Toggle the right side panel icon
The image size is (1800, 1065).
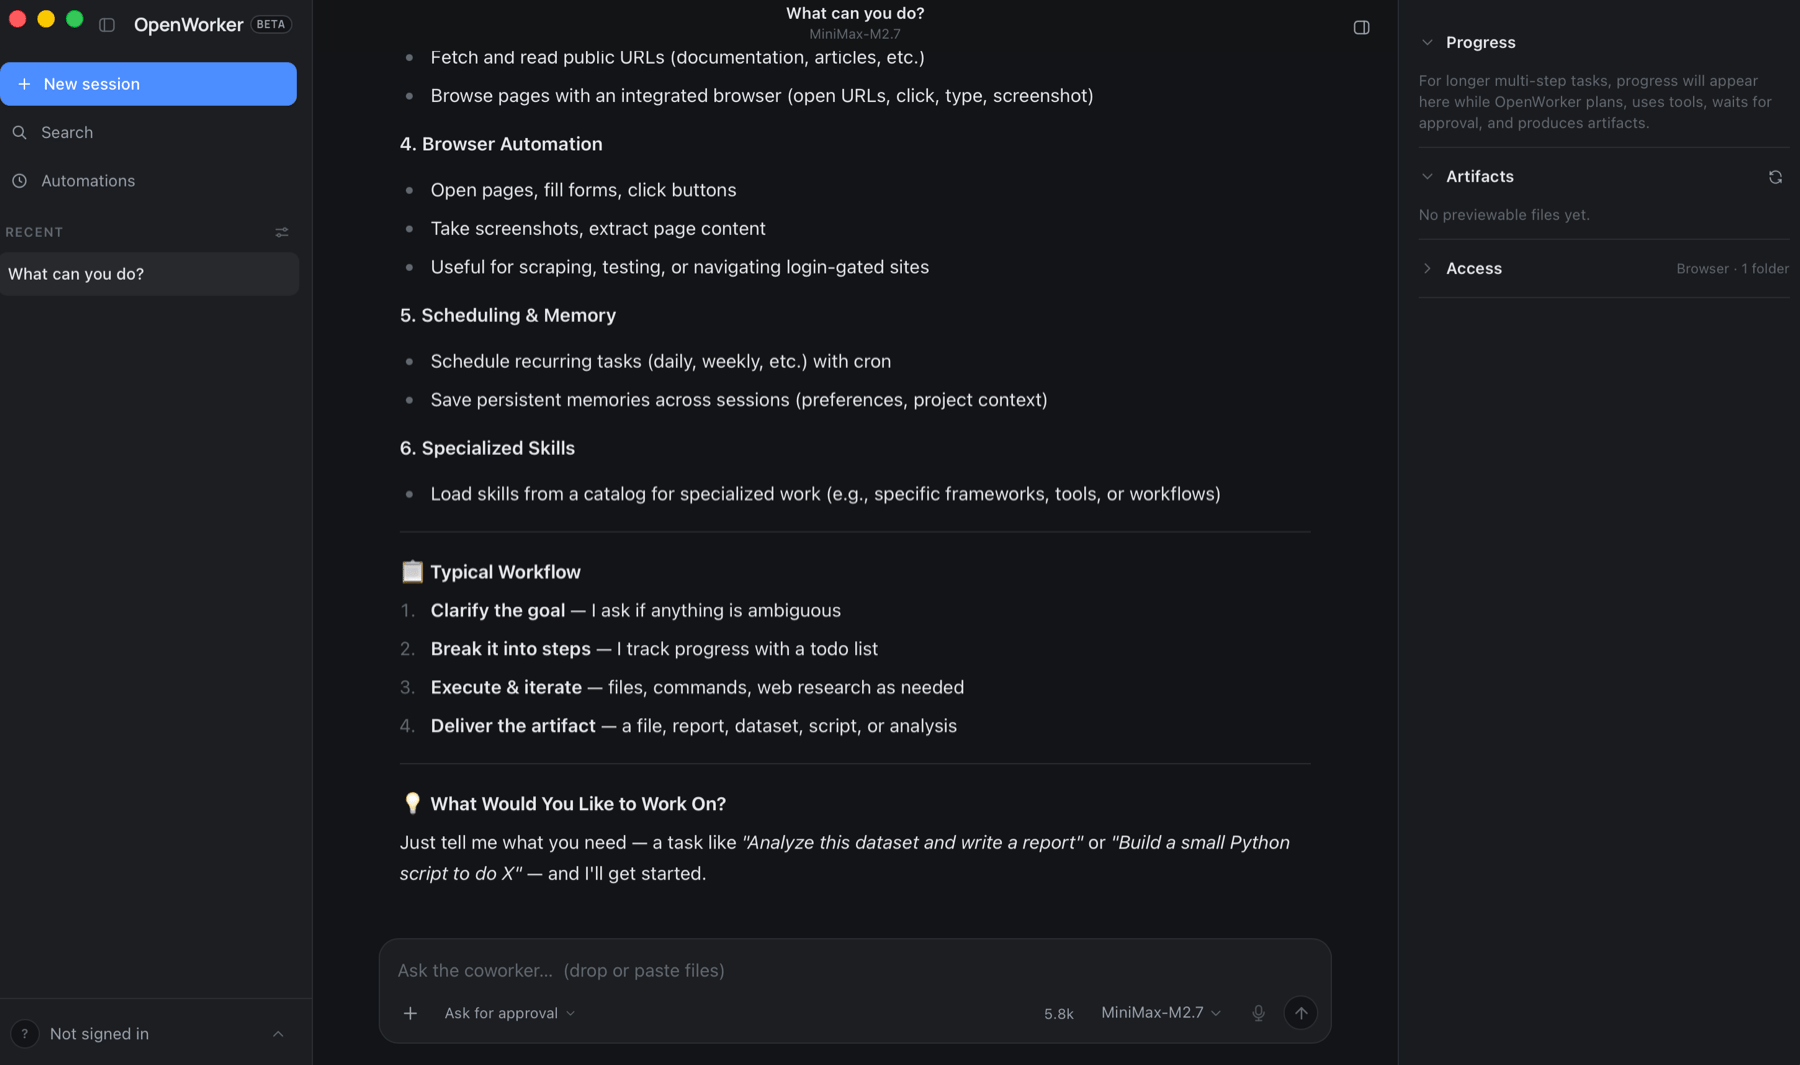[x=1361, y=27]
